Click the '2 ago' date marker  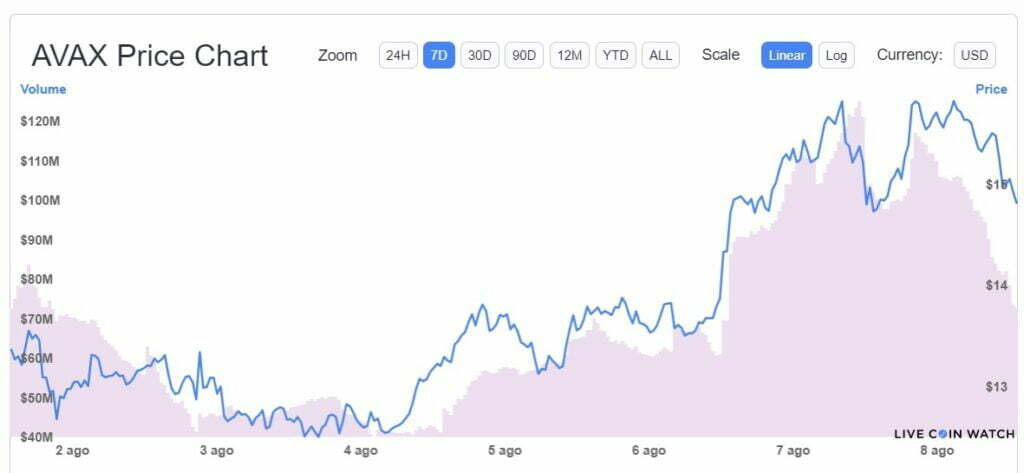pos(73,451)
